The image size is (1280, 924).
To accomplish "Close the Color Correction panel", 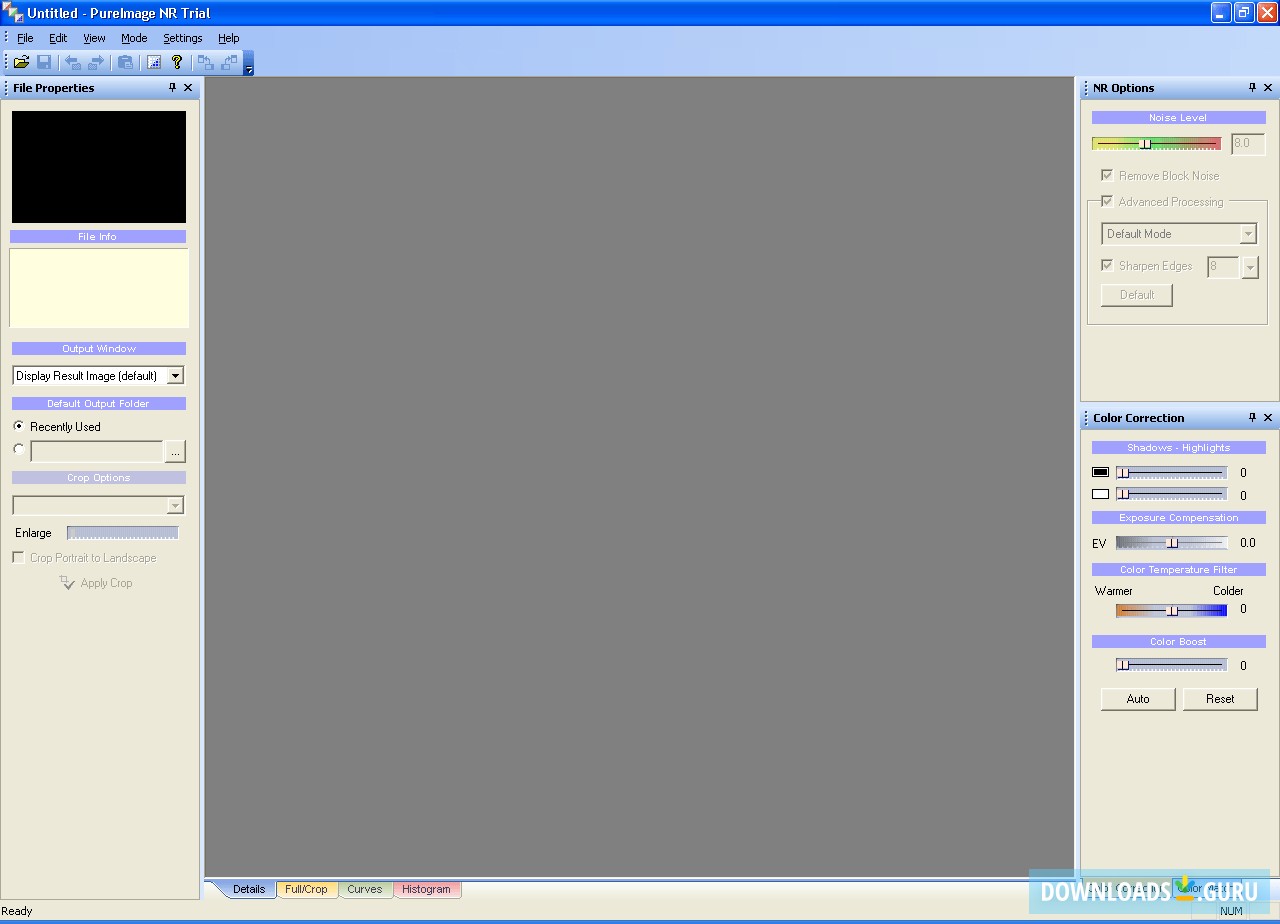I will pyautogui.click(x=1268, y=418).
